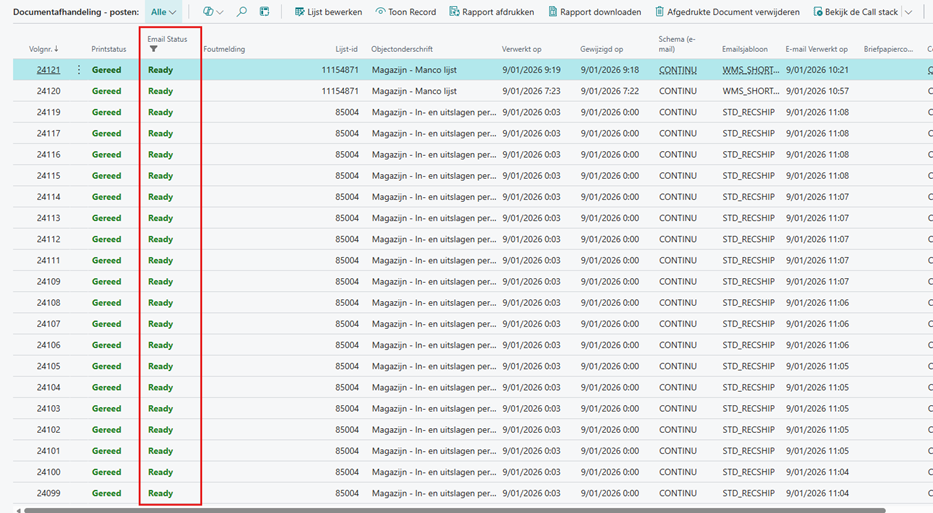Click the layout view icon beside search
The width and height of the screenshot is (933, 513).
(264, 12)
